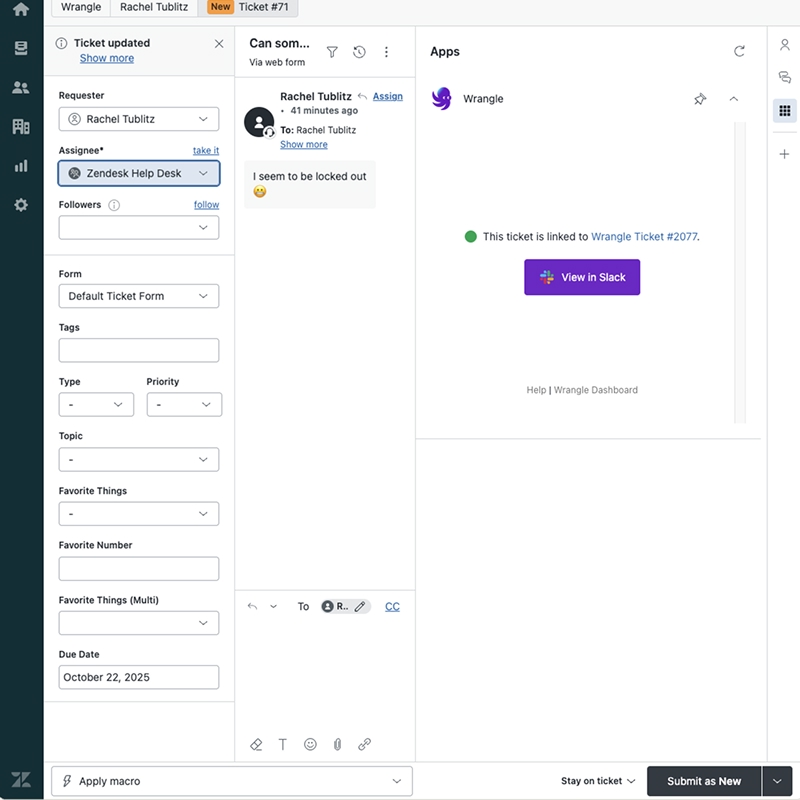Screen dimensions: 800x800
Task: Open the Home icon in sidebar
Action: point(21,10)
